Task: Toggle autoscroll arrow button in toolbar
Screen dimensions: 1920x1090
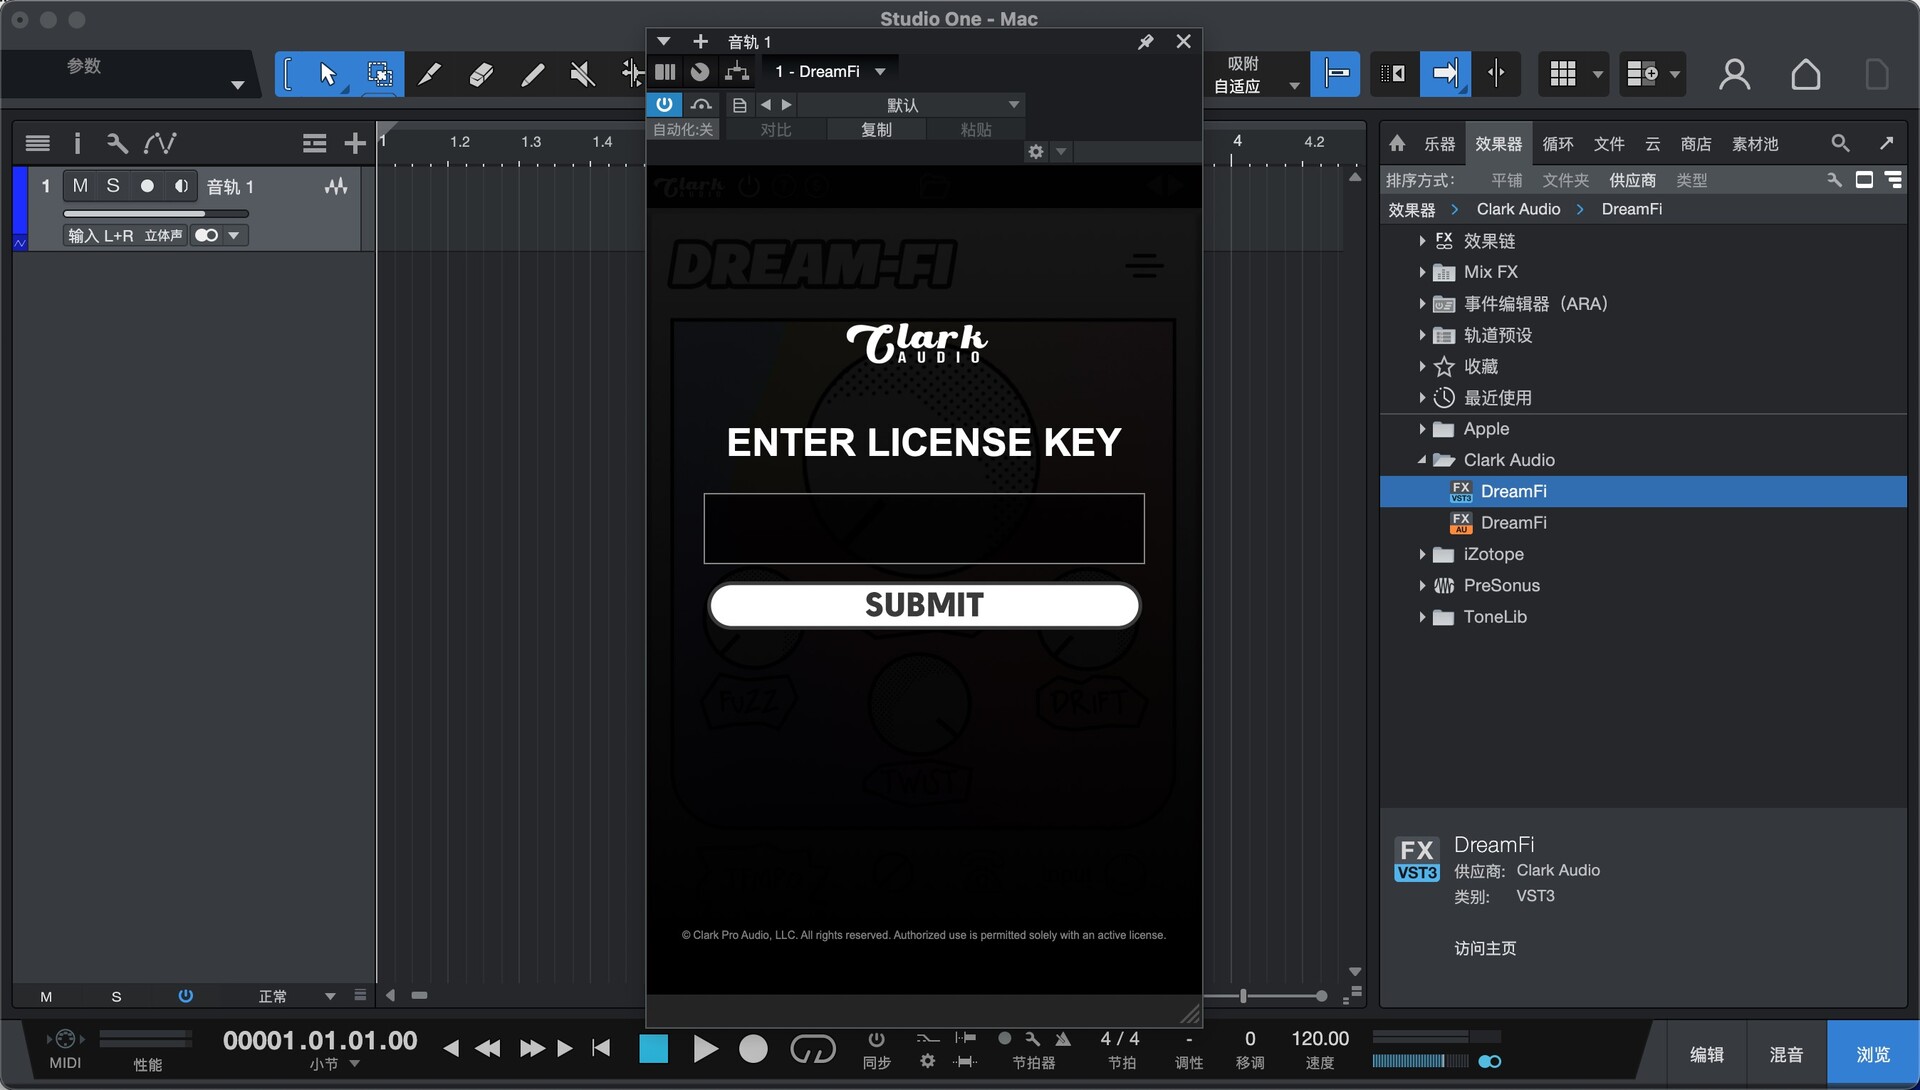Action: coord(1444,74)
